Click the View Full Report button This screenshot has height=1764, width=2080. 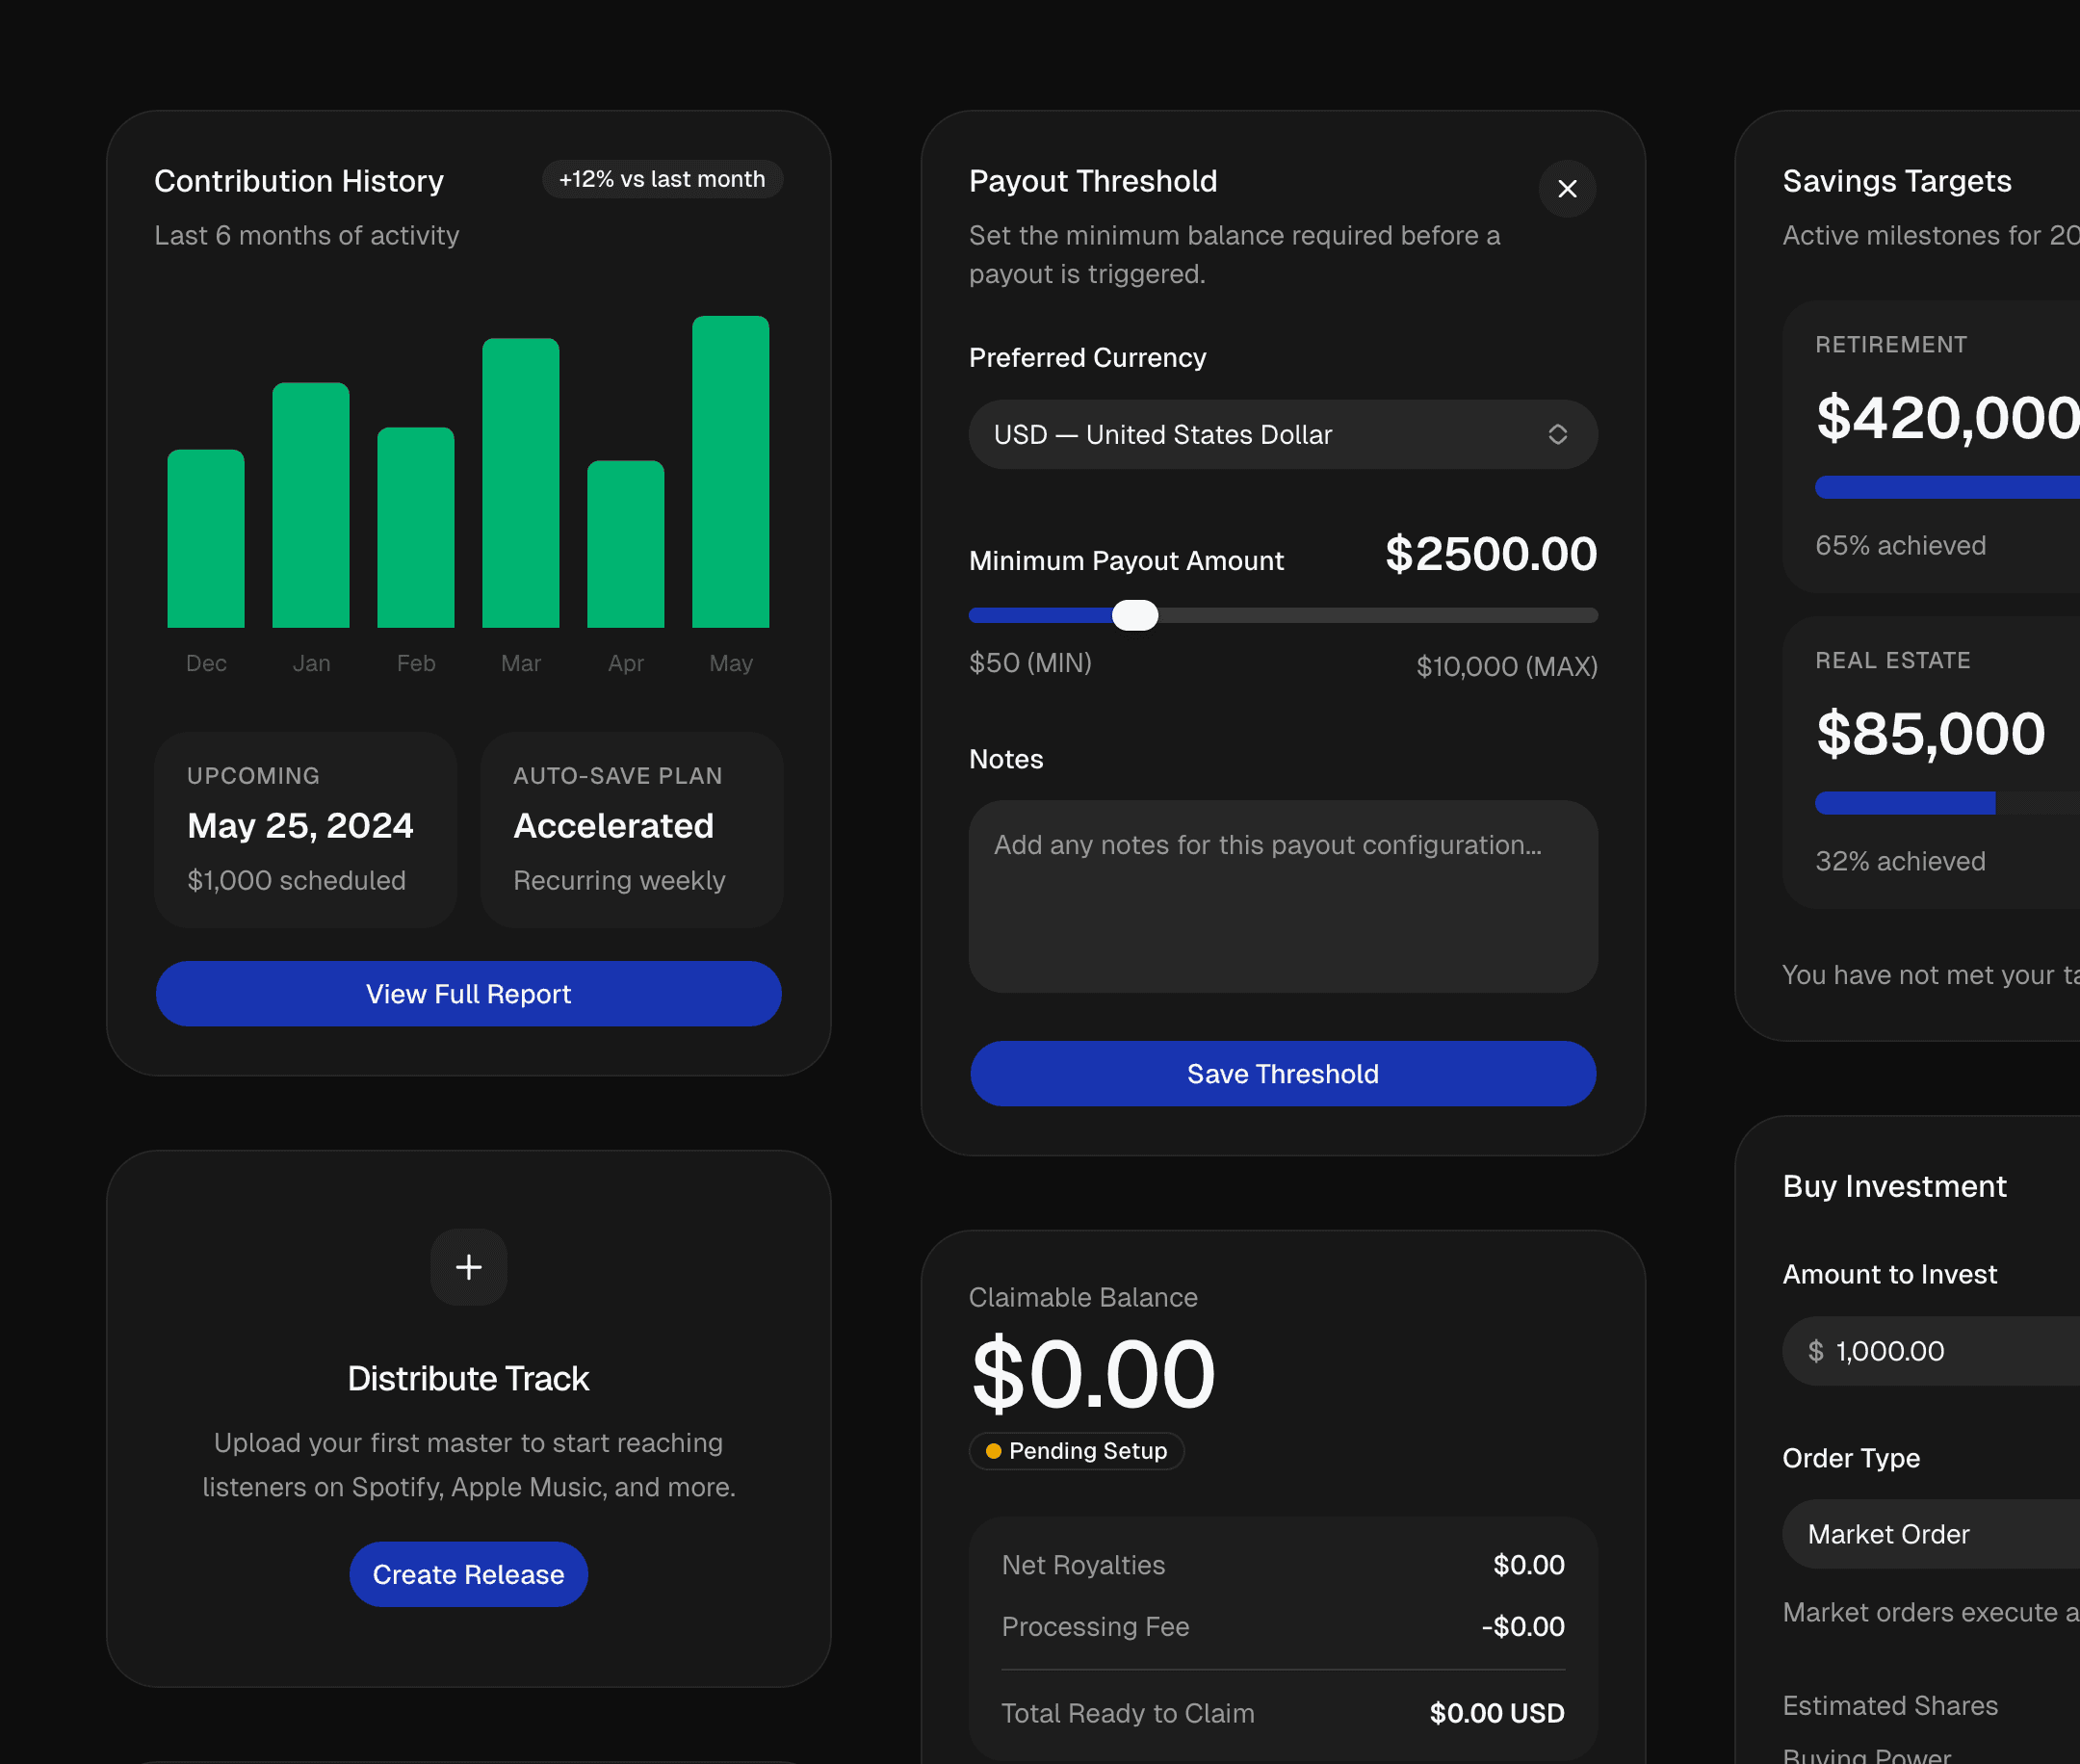(x=468, y=993)
